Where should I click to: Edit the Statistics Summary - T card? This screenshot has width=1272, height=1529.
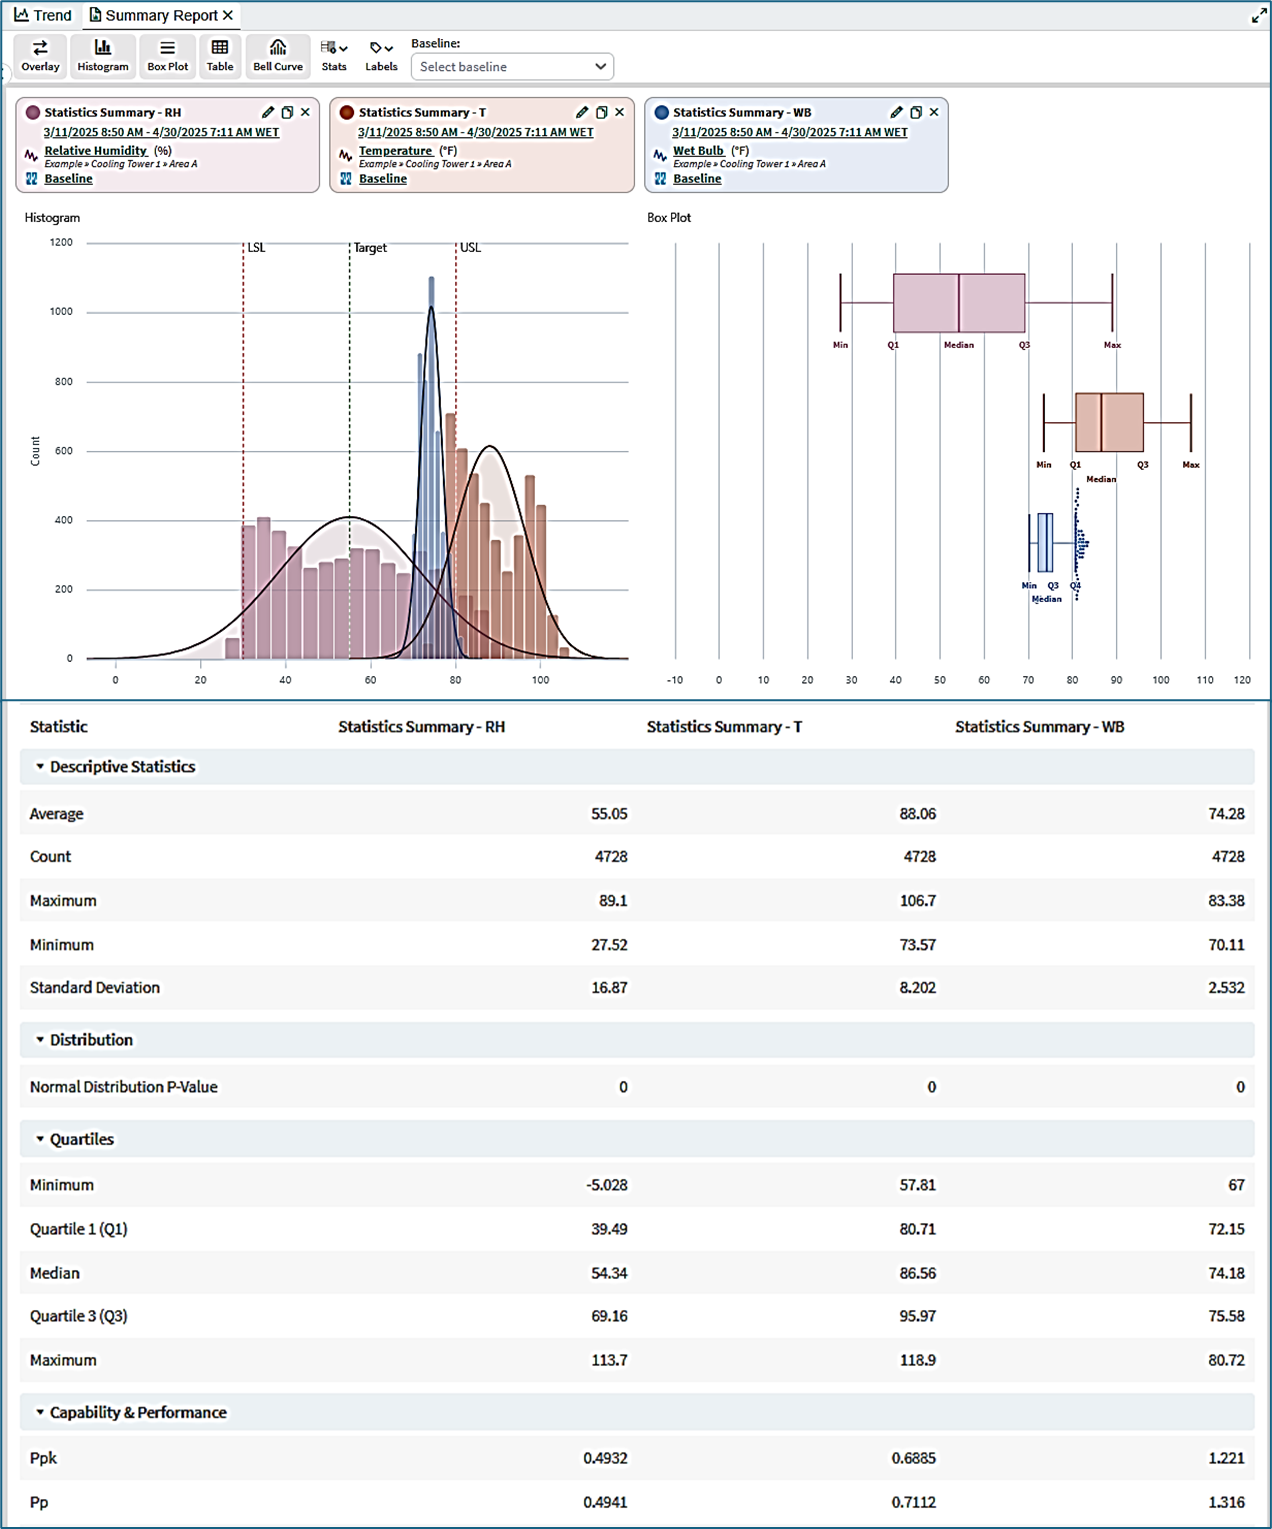582,112
